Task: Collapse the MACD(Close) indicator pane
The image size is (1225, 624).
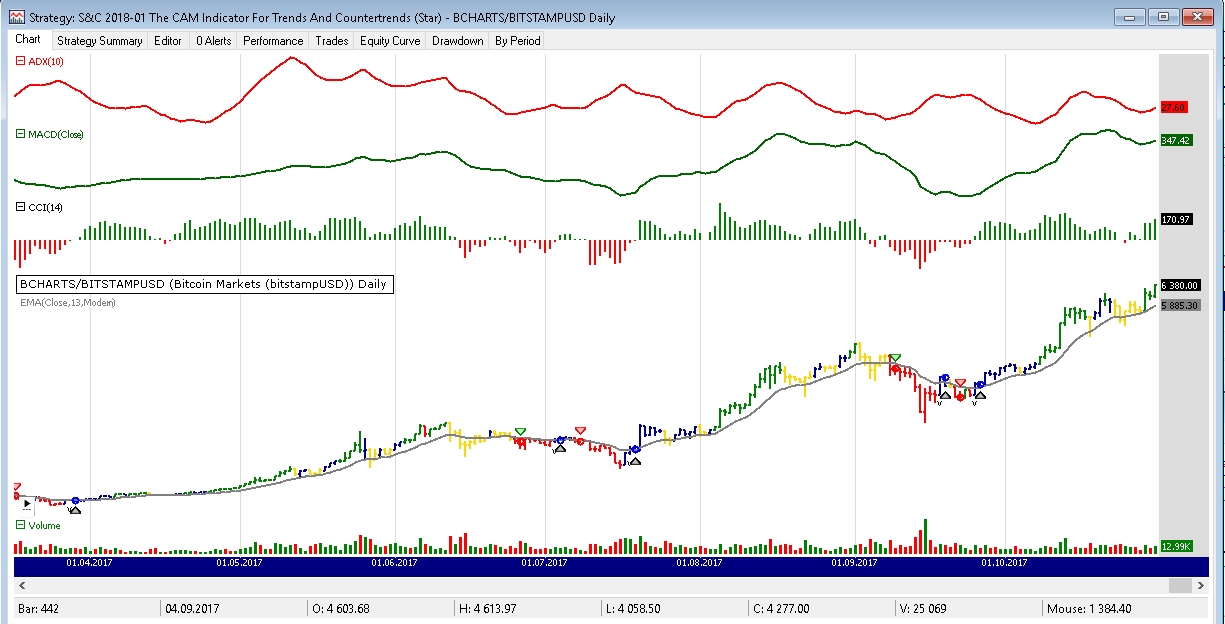Action: pos(22,134)
